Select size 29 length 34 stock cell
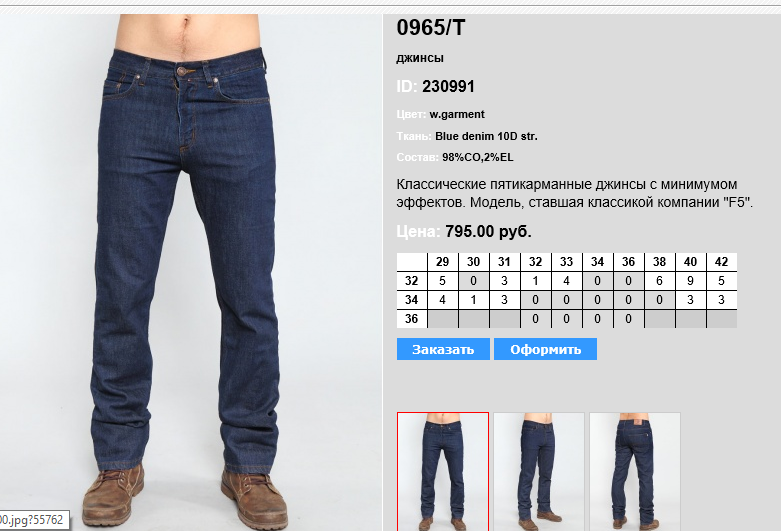This screenshot has width=781, height=531. click(442, 300)
